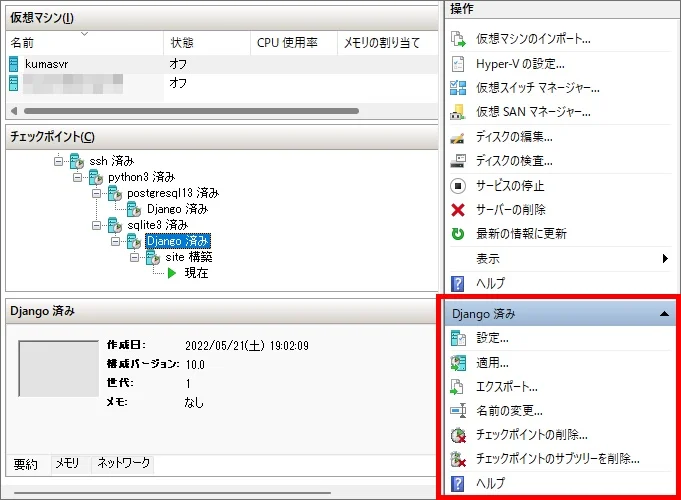This screenshot has height=500, width=681.
Task: Switch to the メモリ tab
Action: (66, 464)
